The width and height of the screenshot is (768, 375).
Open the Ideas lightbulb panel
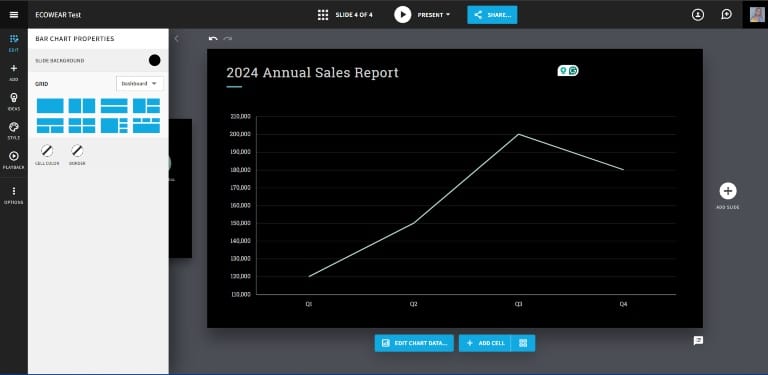coord(14,101)
